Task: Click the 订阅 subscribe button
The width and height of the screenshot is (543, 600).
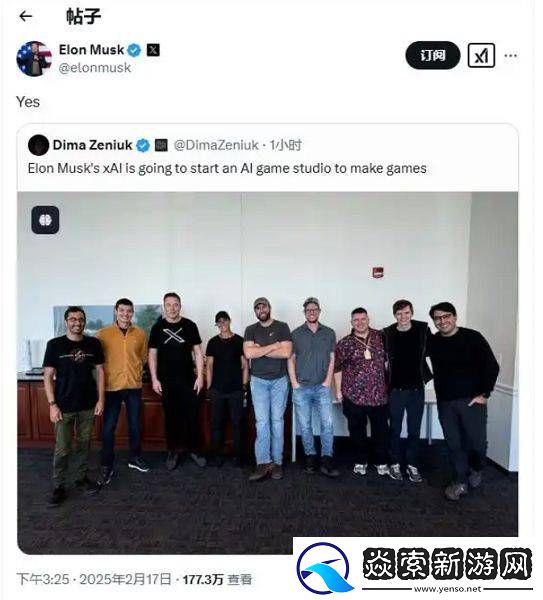Action: tap(432, 55)
